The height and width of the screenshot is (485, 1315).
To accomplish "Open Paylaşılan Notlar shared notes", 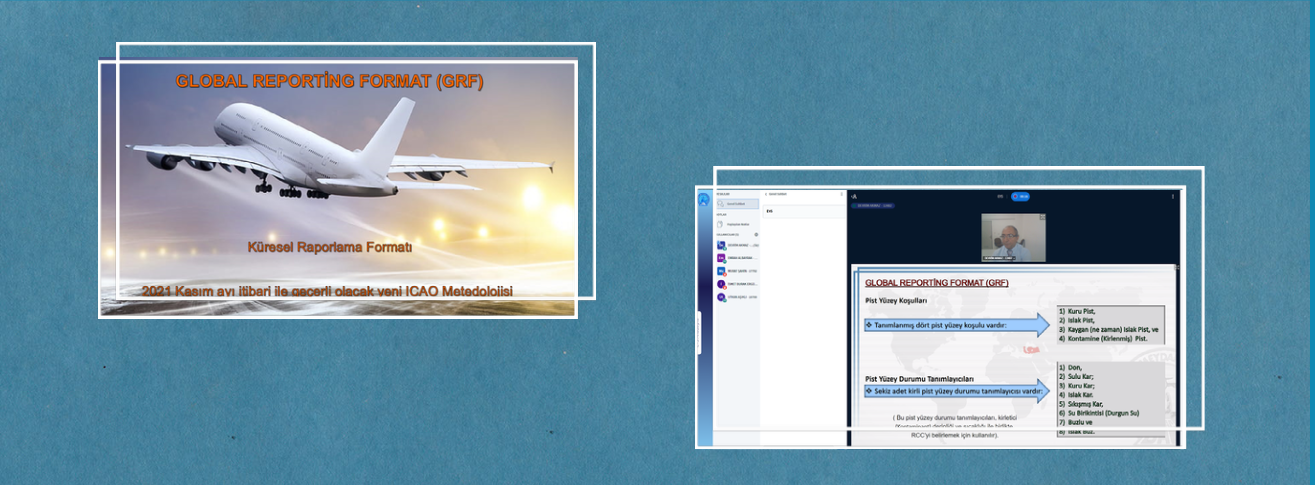I will click(x=738, y=224).
